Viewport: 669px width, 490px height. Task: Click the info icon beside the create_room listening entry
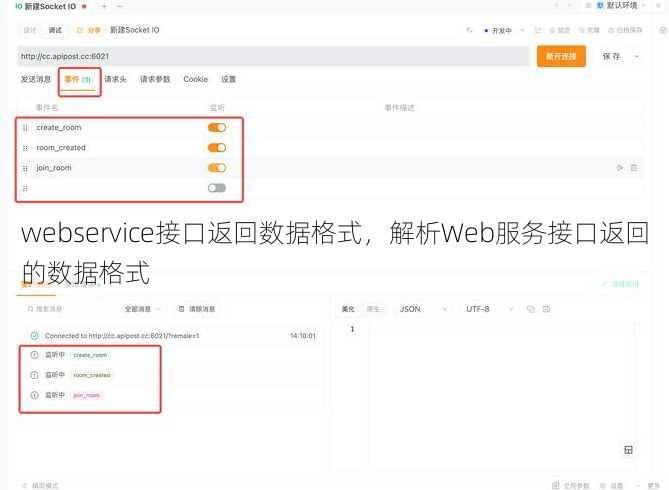pos(35,355)
